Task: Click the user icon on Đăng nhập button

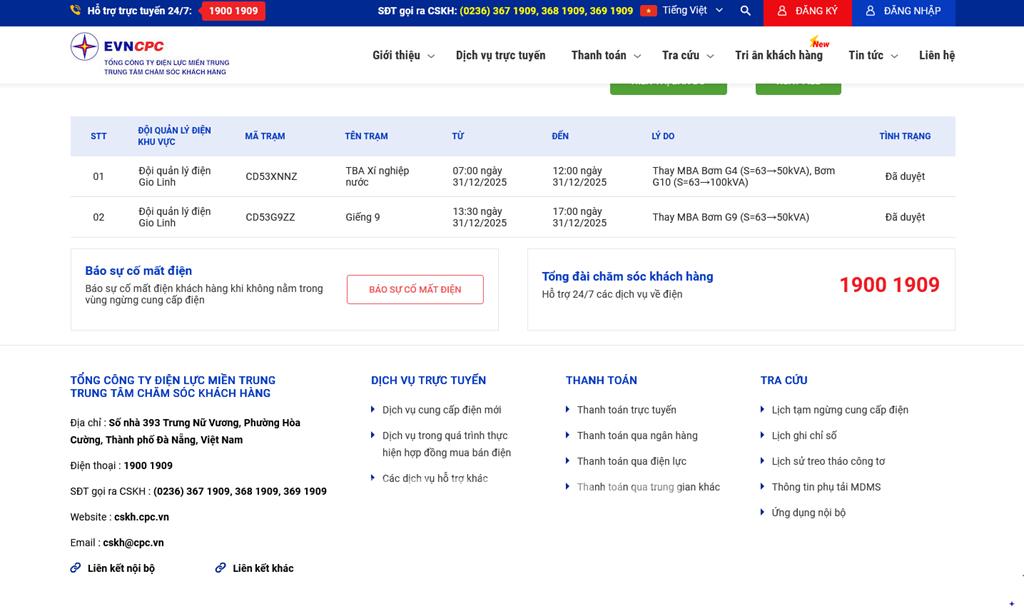Action: click(870, 11)
